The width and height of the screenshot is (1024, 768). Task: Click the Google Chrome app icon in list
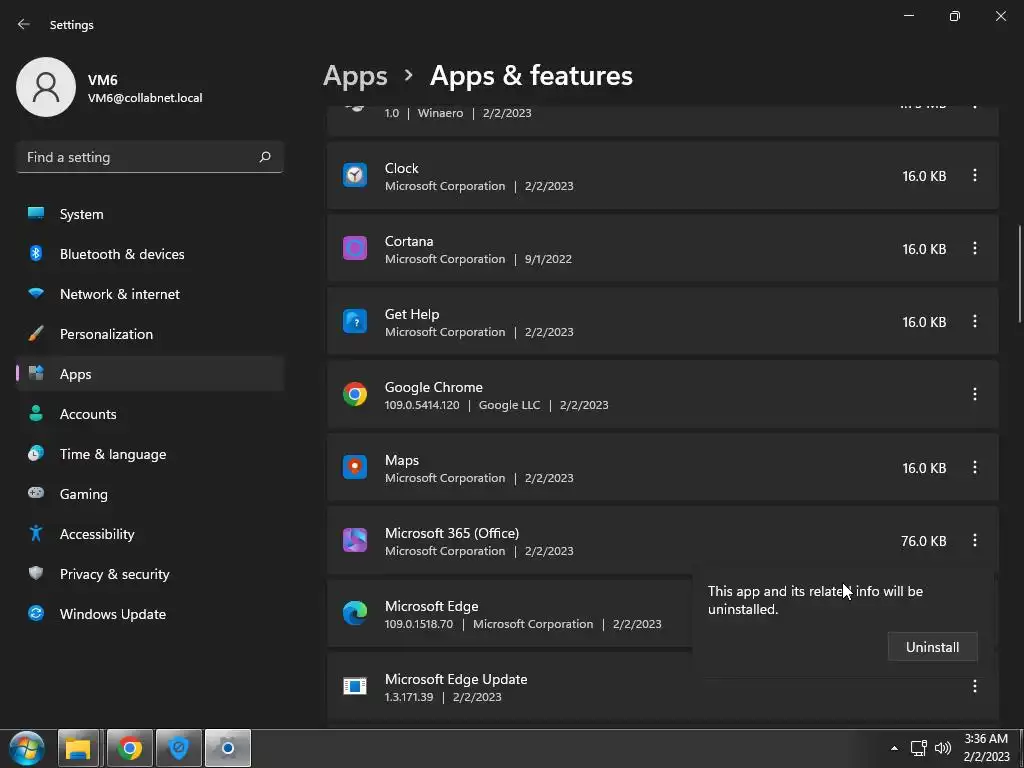[x=355, y=394]
